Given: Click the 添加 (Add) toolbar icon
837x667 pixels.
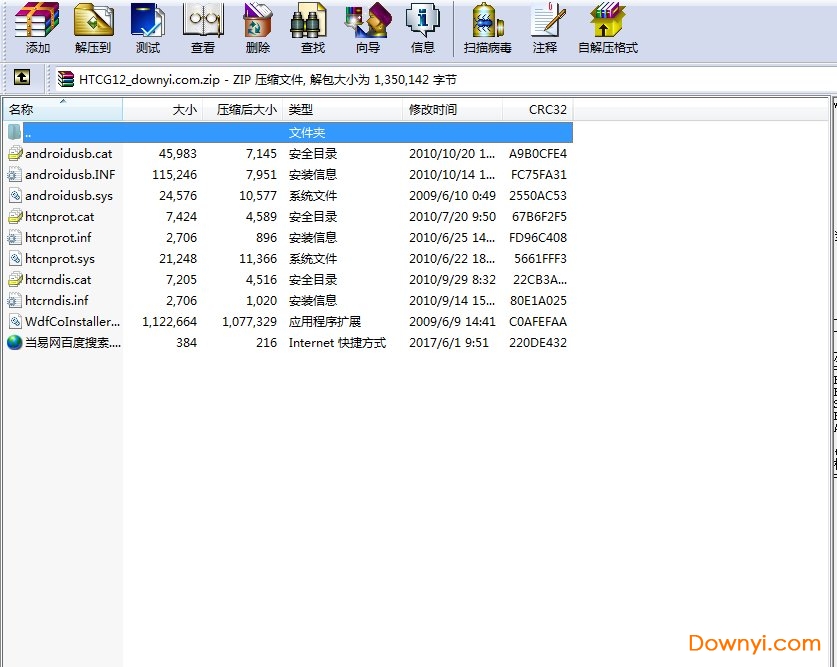Looking at the screenshot, I should coord(37,27).
